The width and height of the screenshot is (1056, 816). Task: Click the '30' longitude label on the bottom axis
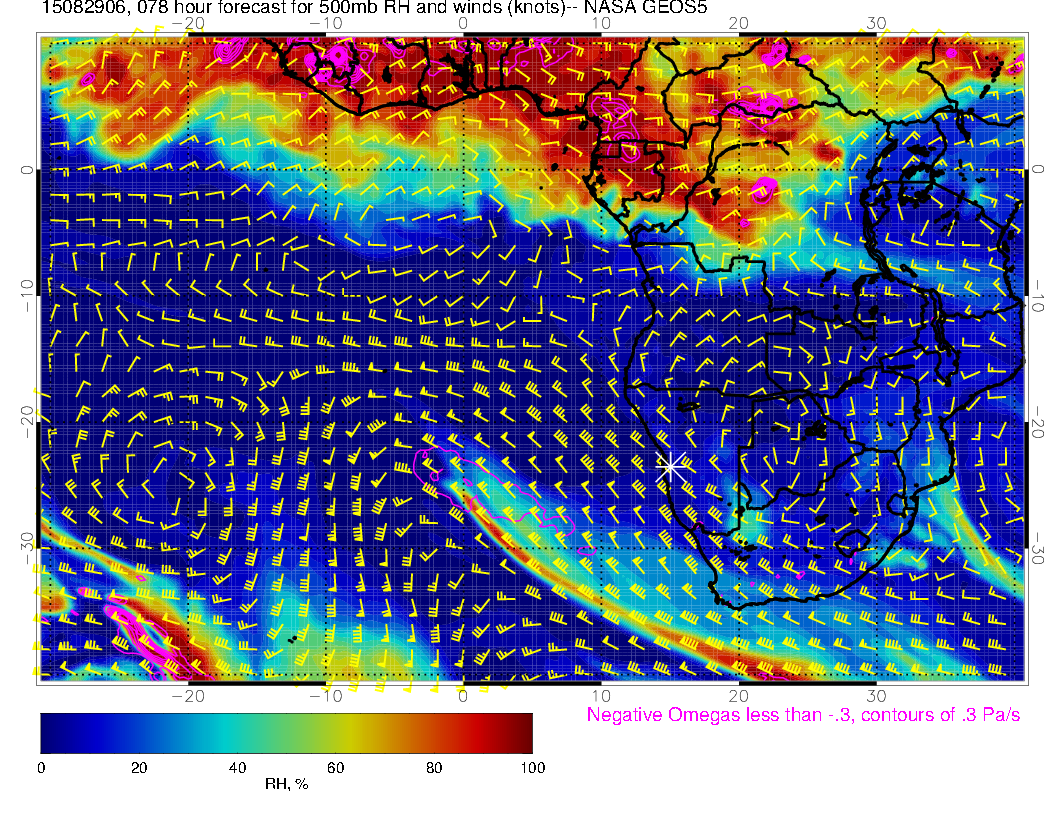coord(876,696)
